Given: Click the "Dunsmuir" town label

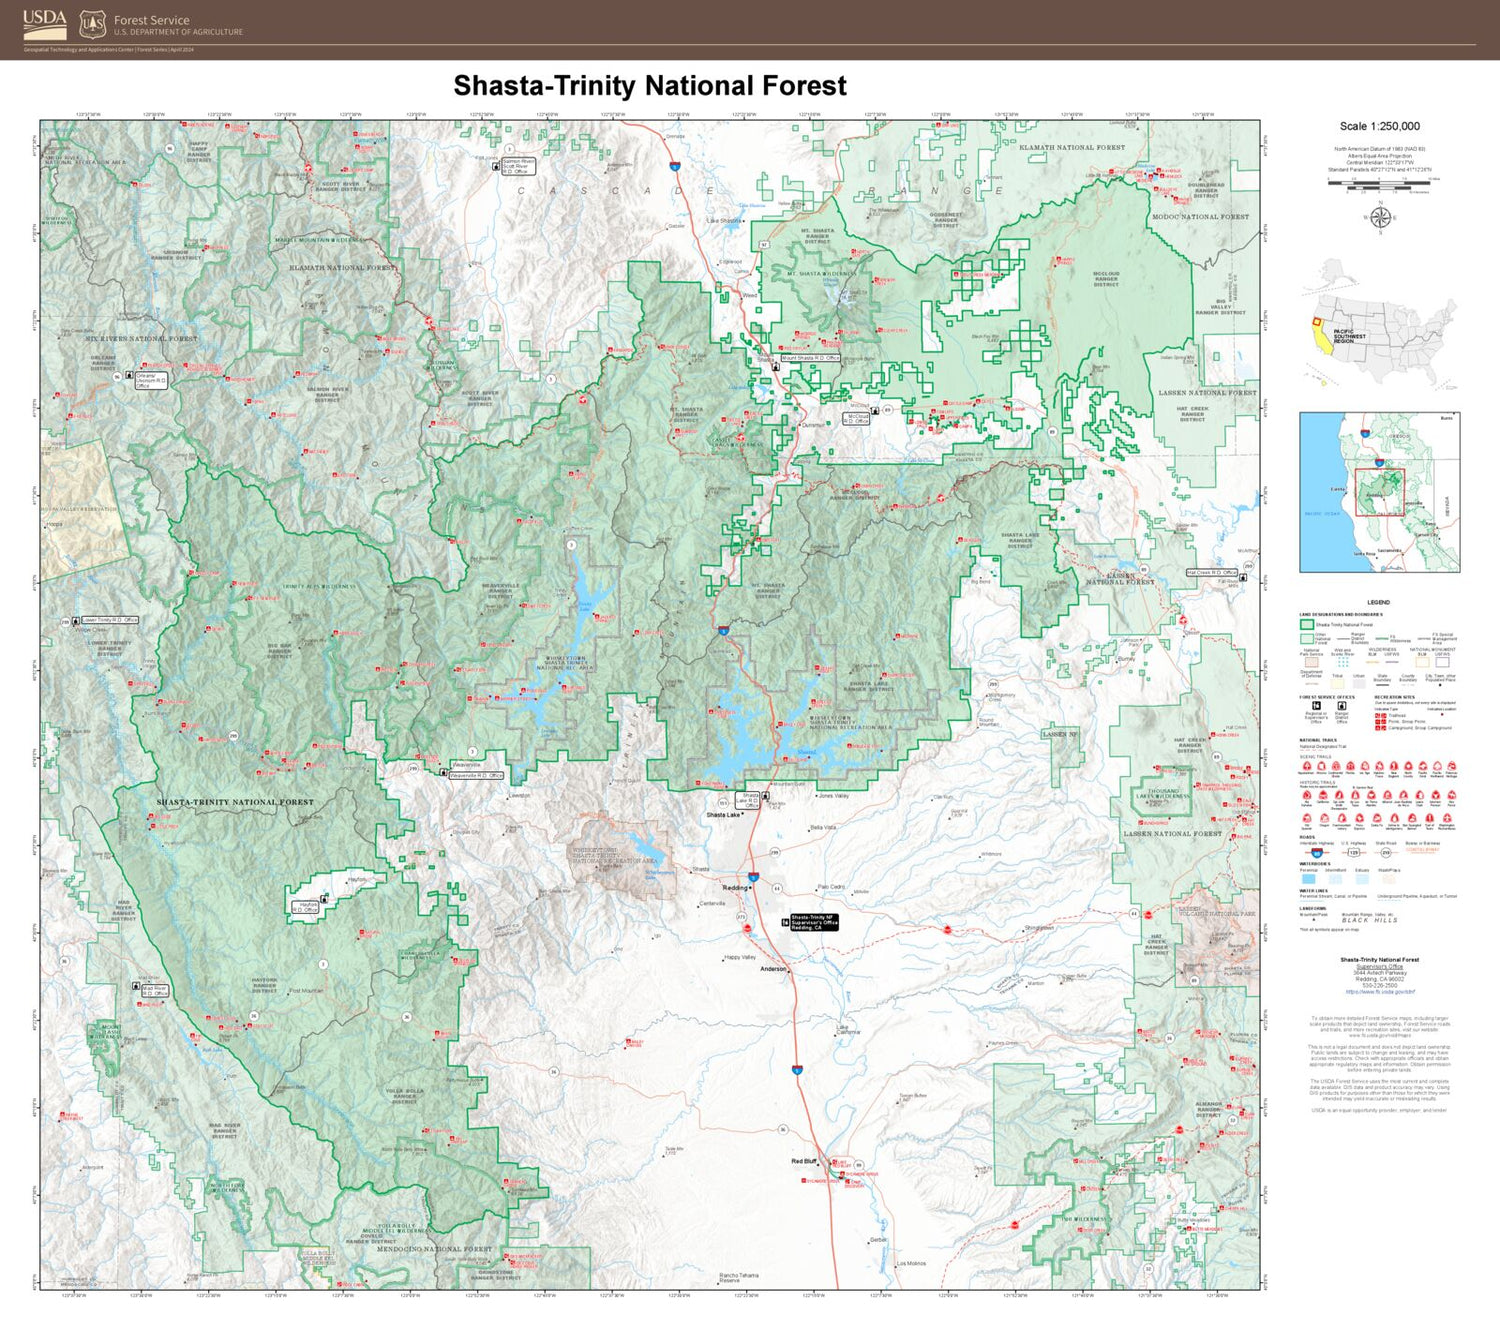Looking at the screenshot, I should click(x=814, y=425).
